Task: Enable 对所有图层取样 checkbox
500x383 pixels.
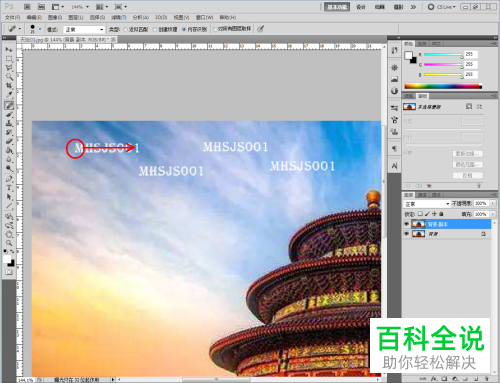Action: (215, 29)
